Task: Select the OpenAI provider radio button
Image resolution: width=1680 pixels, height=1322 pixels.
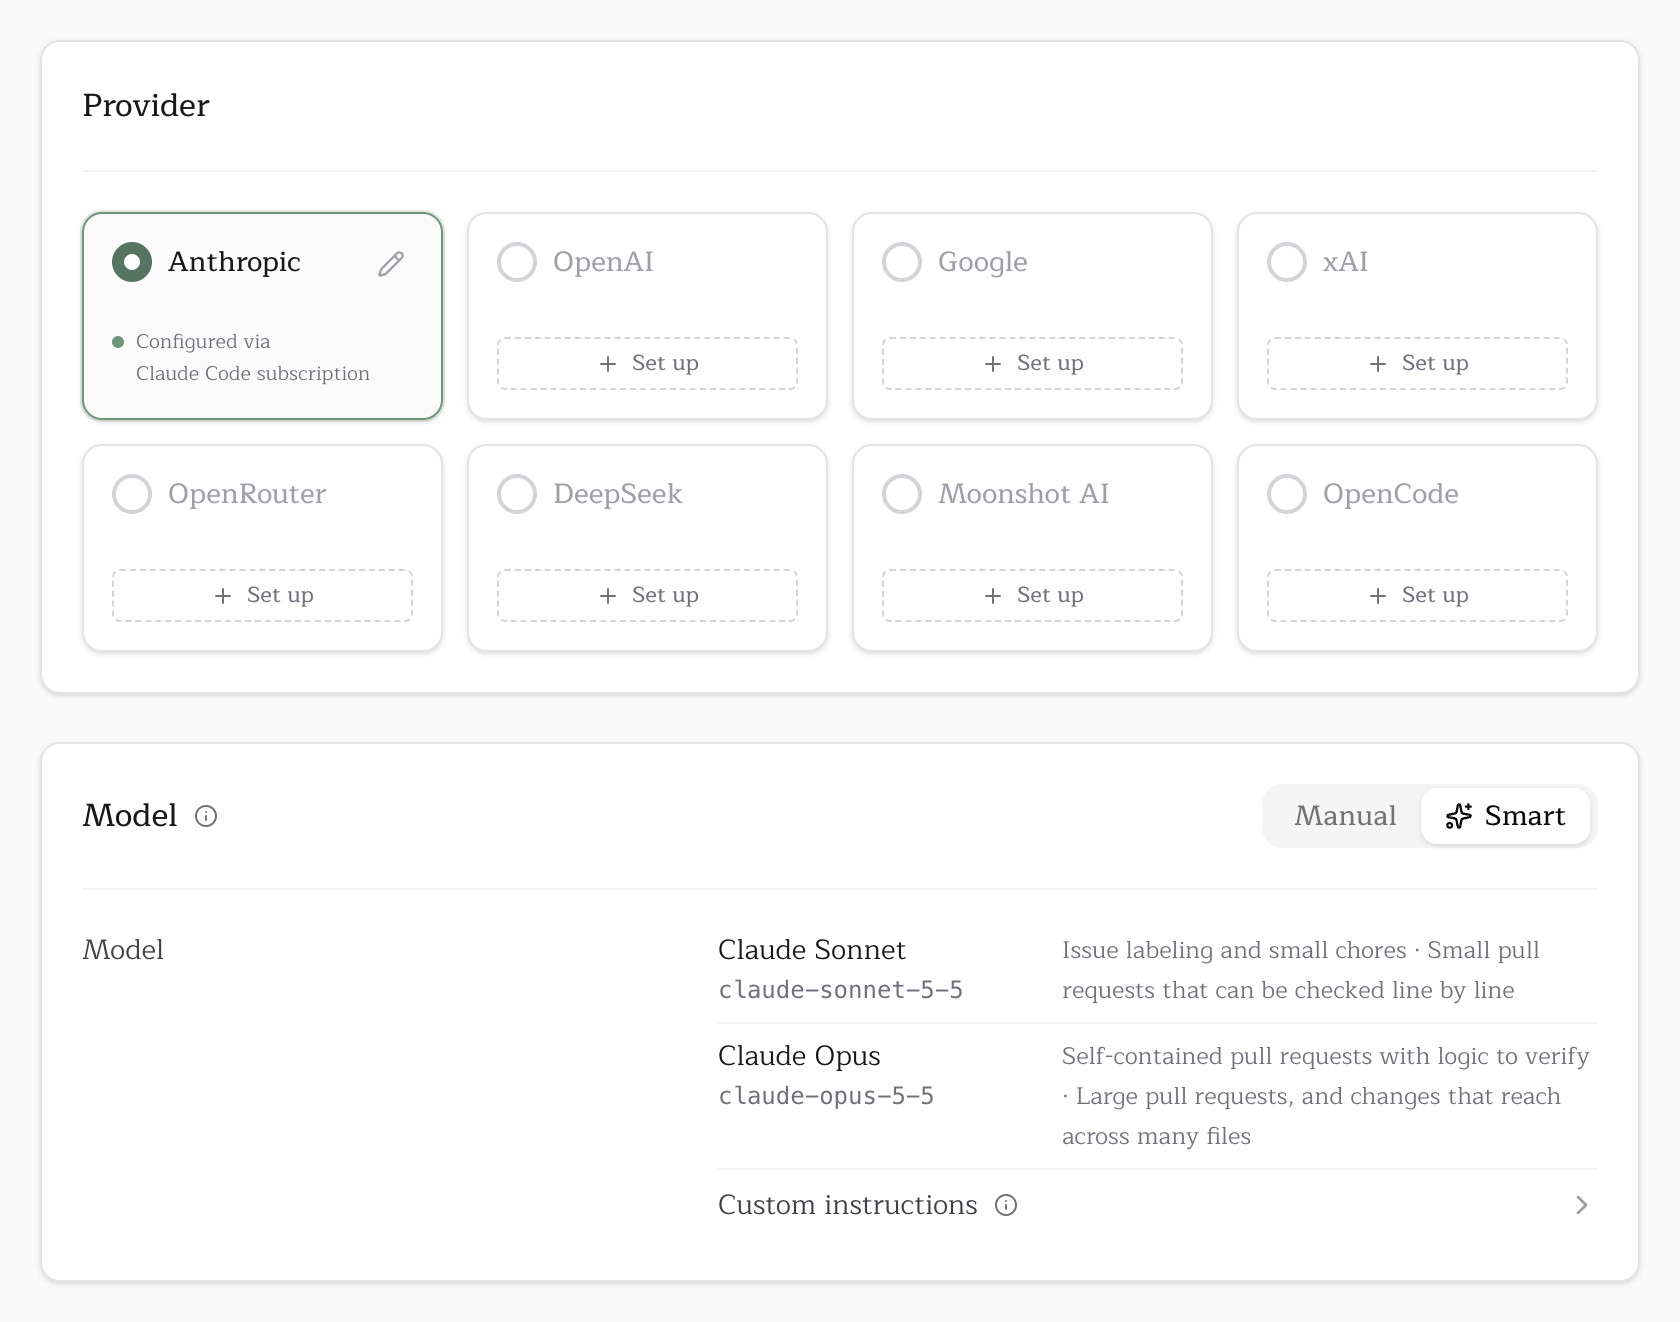Action: [517, 262]
